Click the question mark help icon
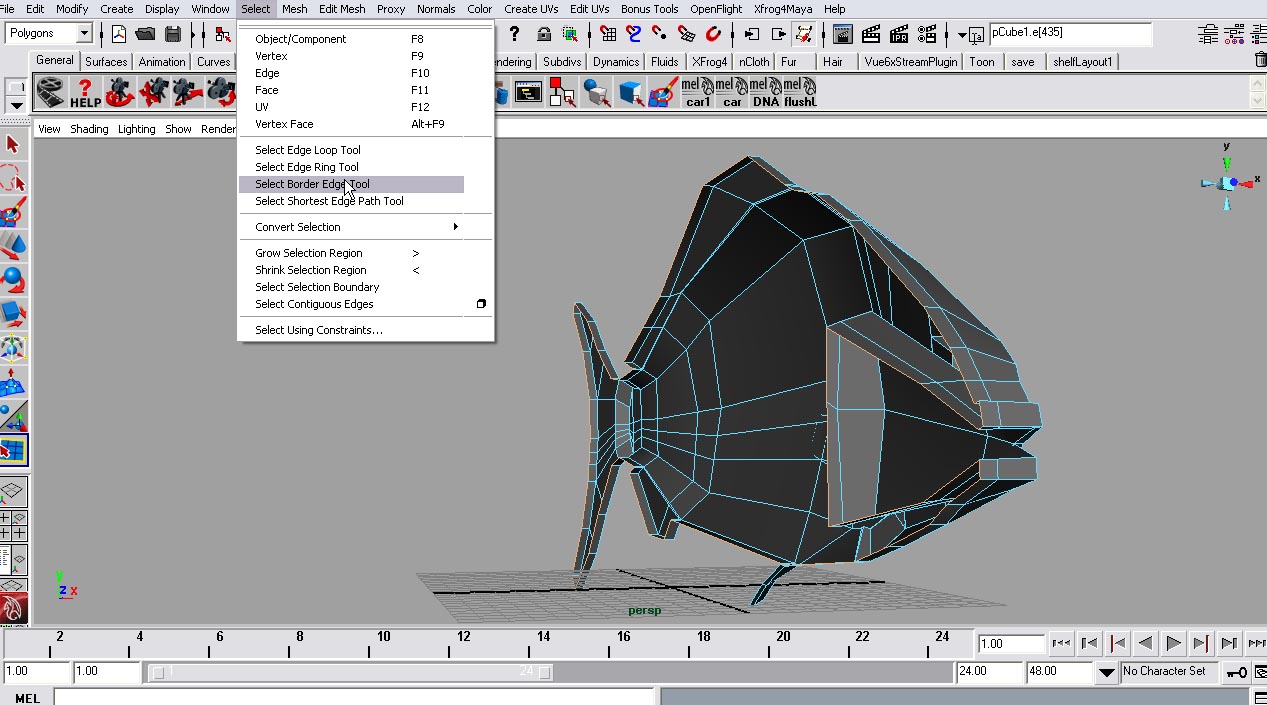Viewport: 1267px width, 705px height. (515, 34)
